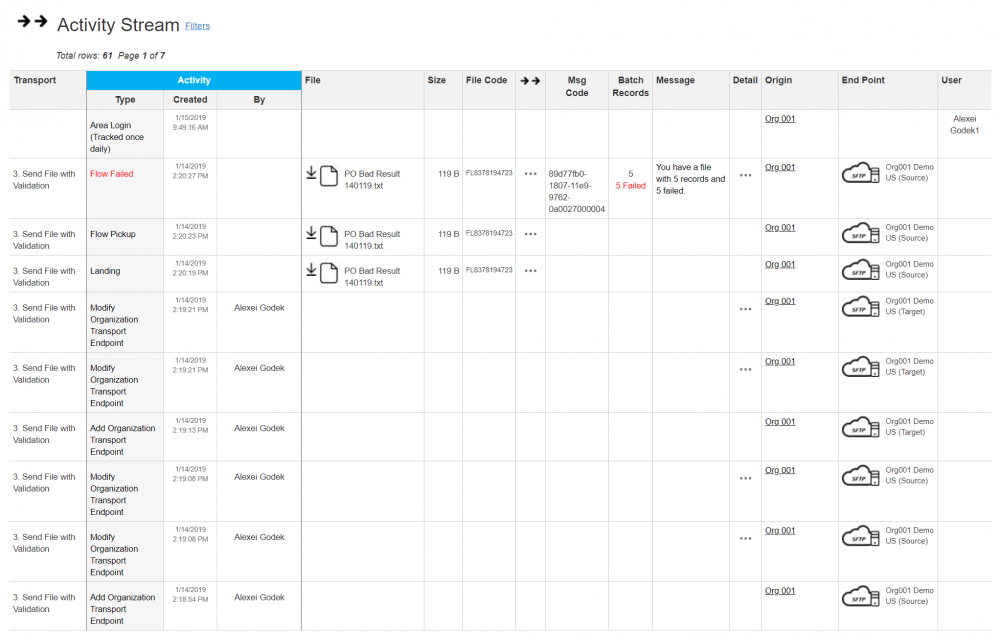Expand detail ellipsis in Flow Failed row
This screenshot has height=634, width=1000.
745,174
